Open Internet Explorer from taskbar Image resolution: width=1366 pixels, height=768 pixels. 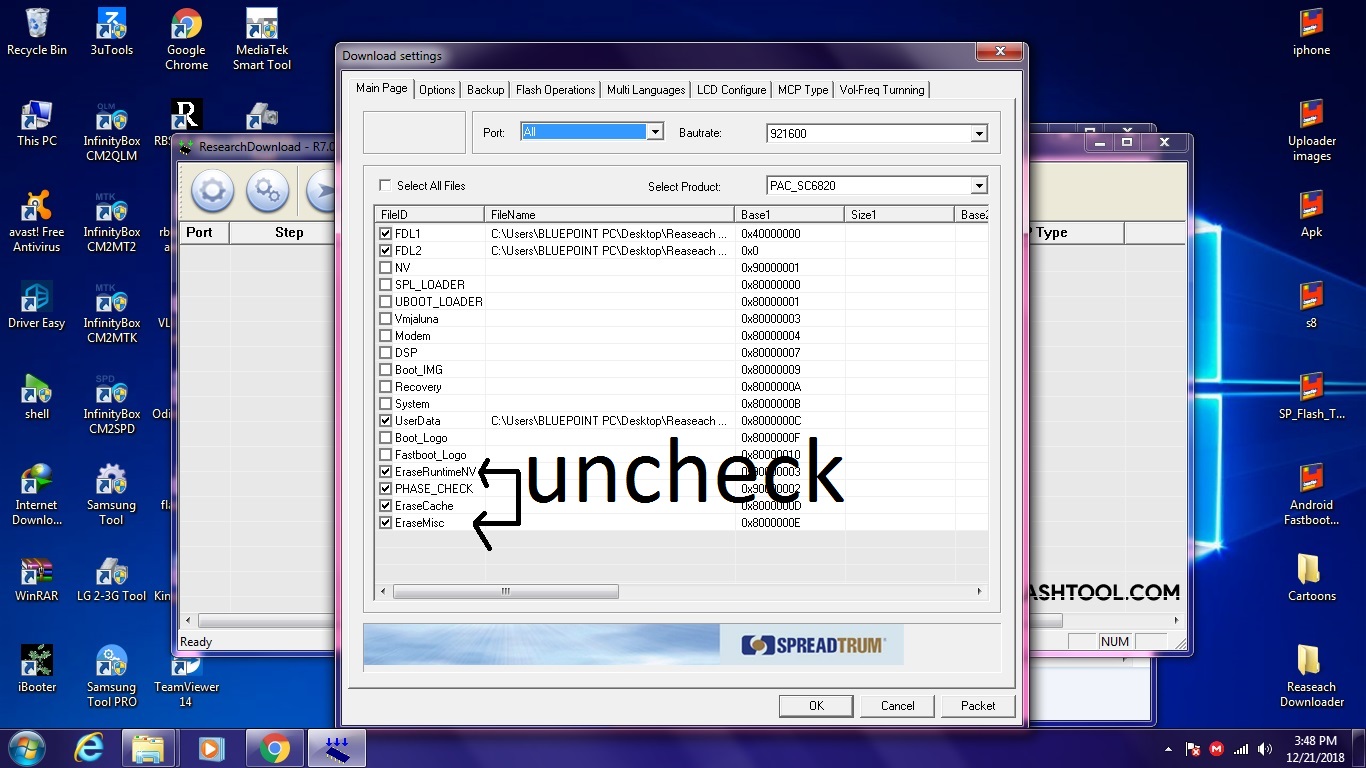coord(89,748)
